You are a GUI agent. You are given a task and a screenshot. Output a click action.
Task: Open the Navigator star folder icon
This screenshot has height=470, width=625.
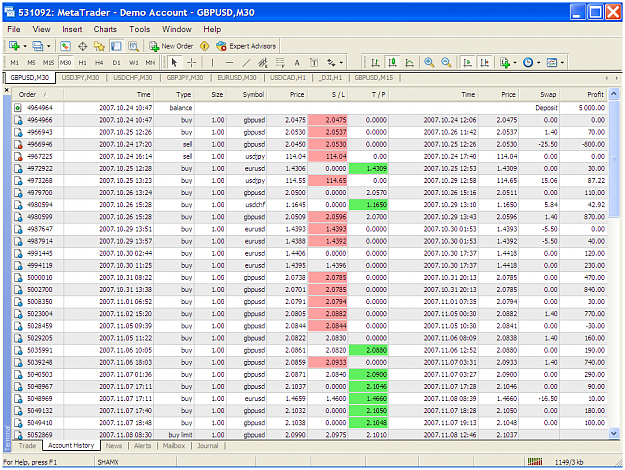(x=99, y=46)
